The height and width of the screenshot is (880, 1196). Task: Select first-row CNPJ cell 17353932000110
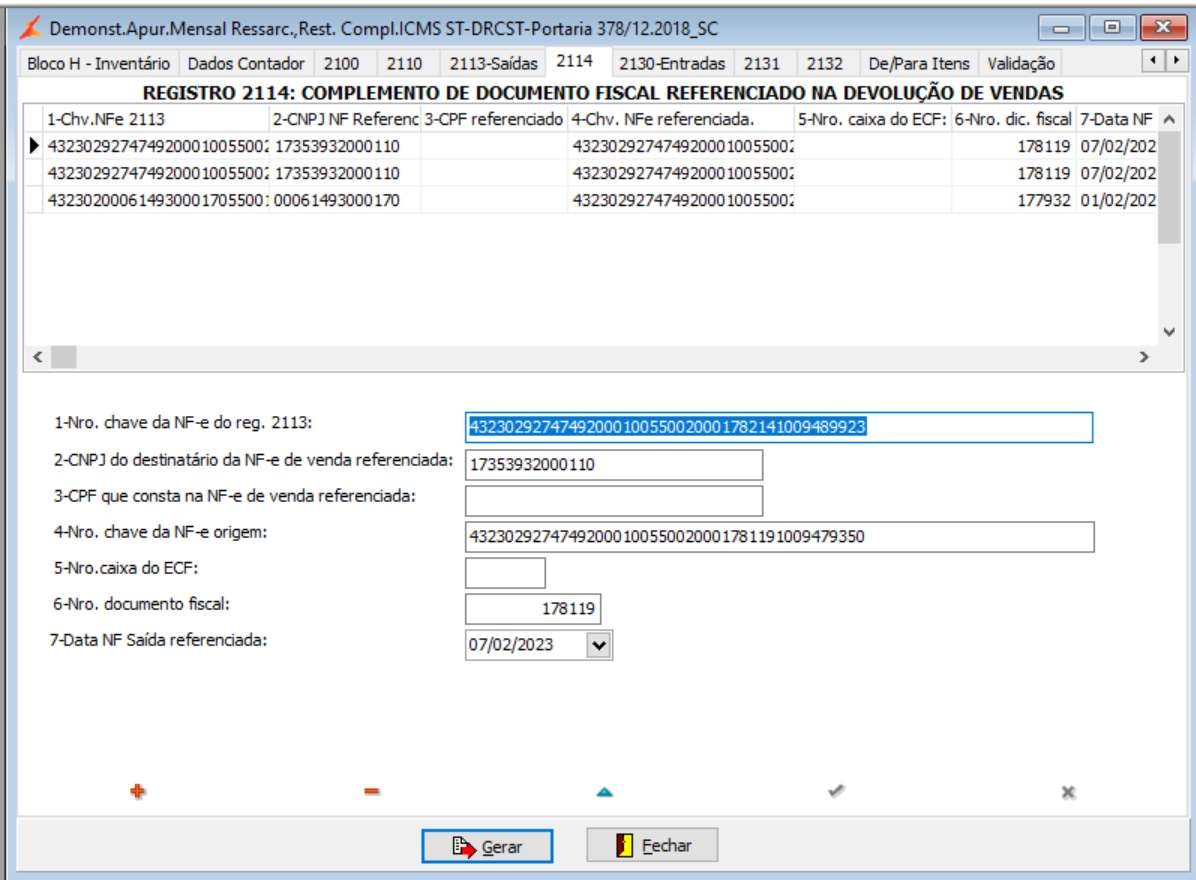(x=345, y=146)
